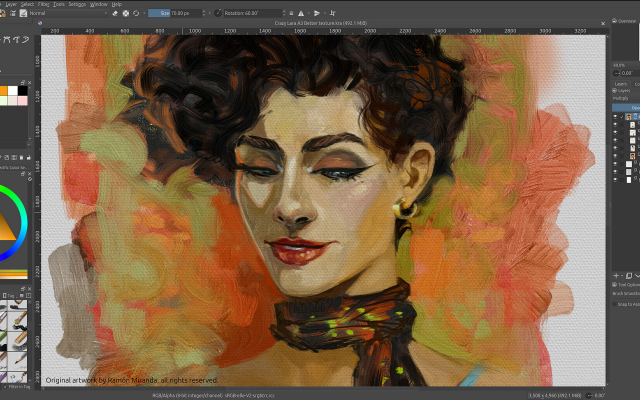This screenshot has height=400, width=640.
Task: Toggle Snap to Assistants checkbox
Action: click(x=615, y=304)
